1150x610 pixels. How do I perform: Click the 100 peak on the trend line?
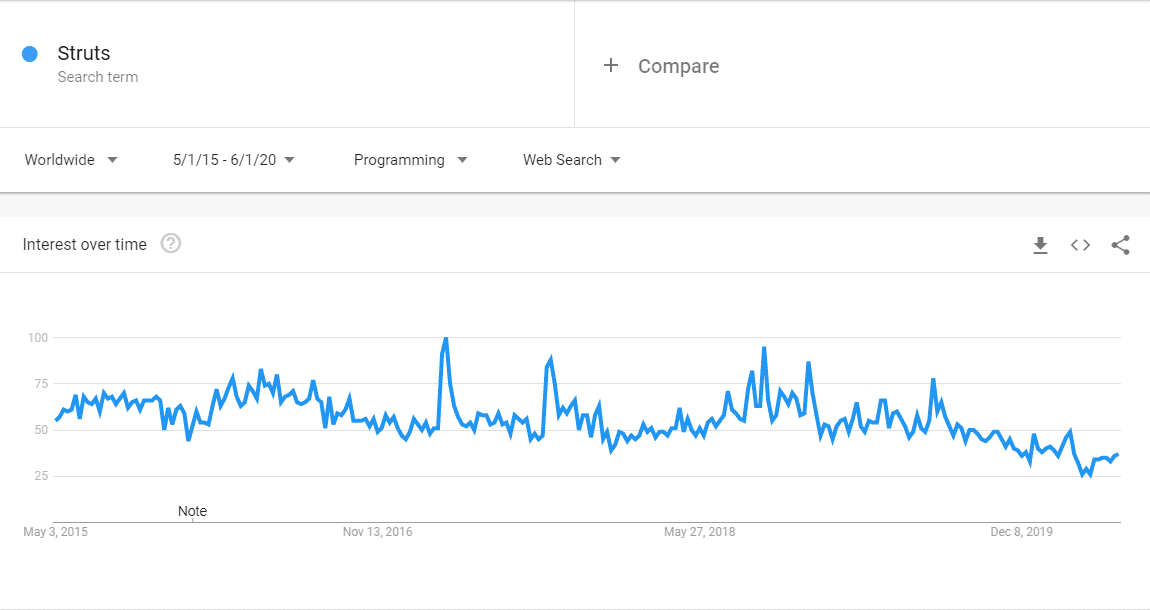coord(445,338)
